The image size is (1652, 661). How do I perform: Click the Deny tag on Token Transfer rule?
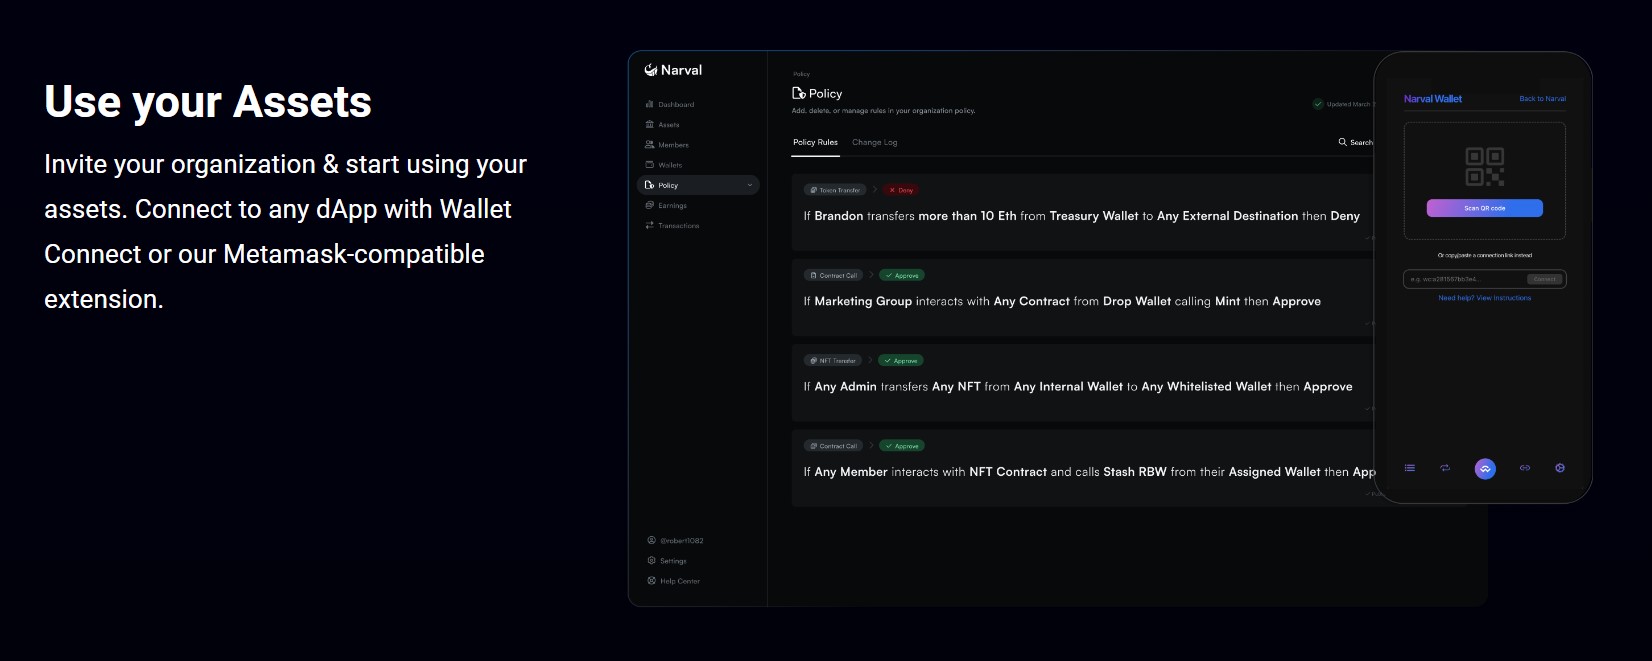(901, 190)
